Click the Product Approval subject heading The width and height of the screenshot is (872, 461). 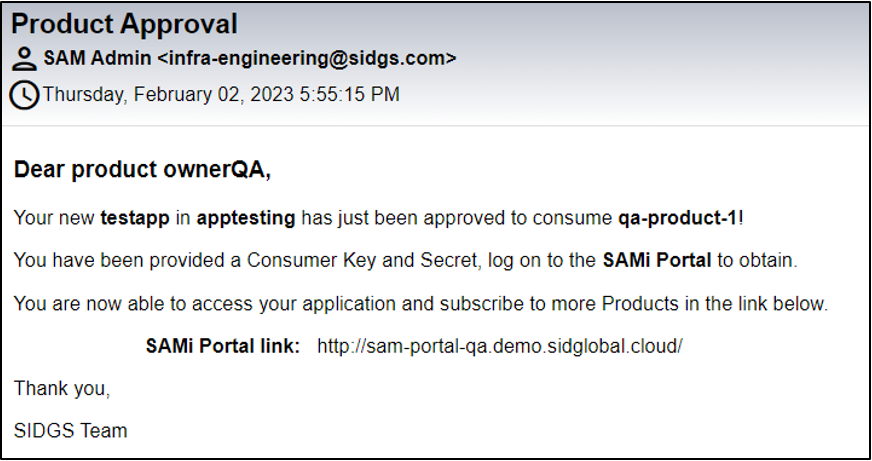(x=124, y=24)
